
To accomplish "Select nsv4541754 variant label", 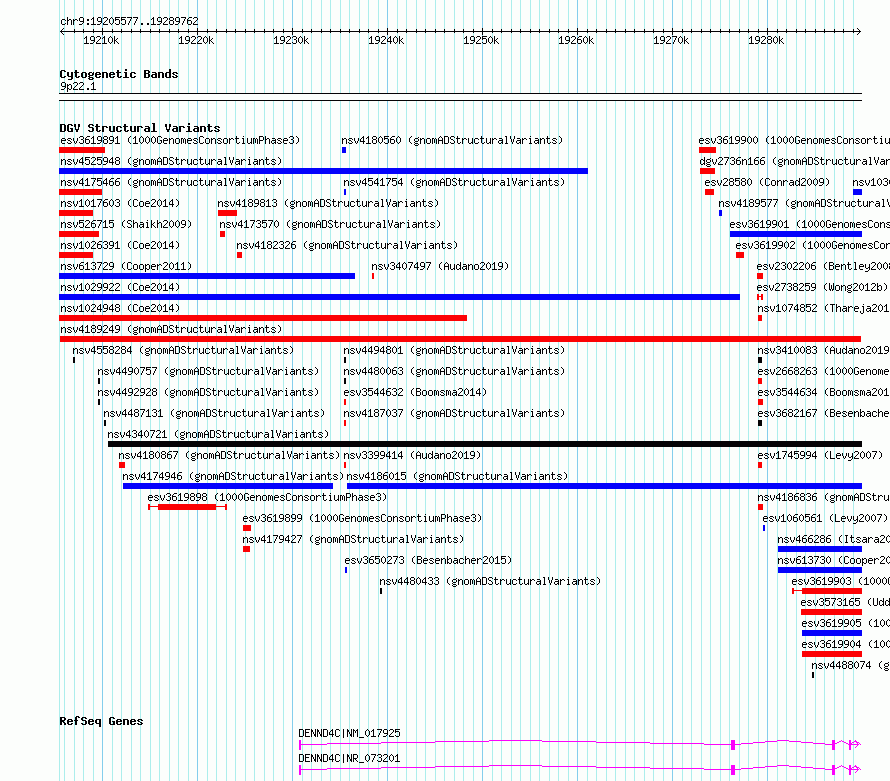I will (x=454, y=182).
